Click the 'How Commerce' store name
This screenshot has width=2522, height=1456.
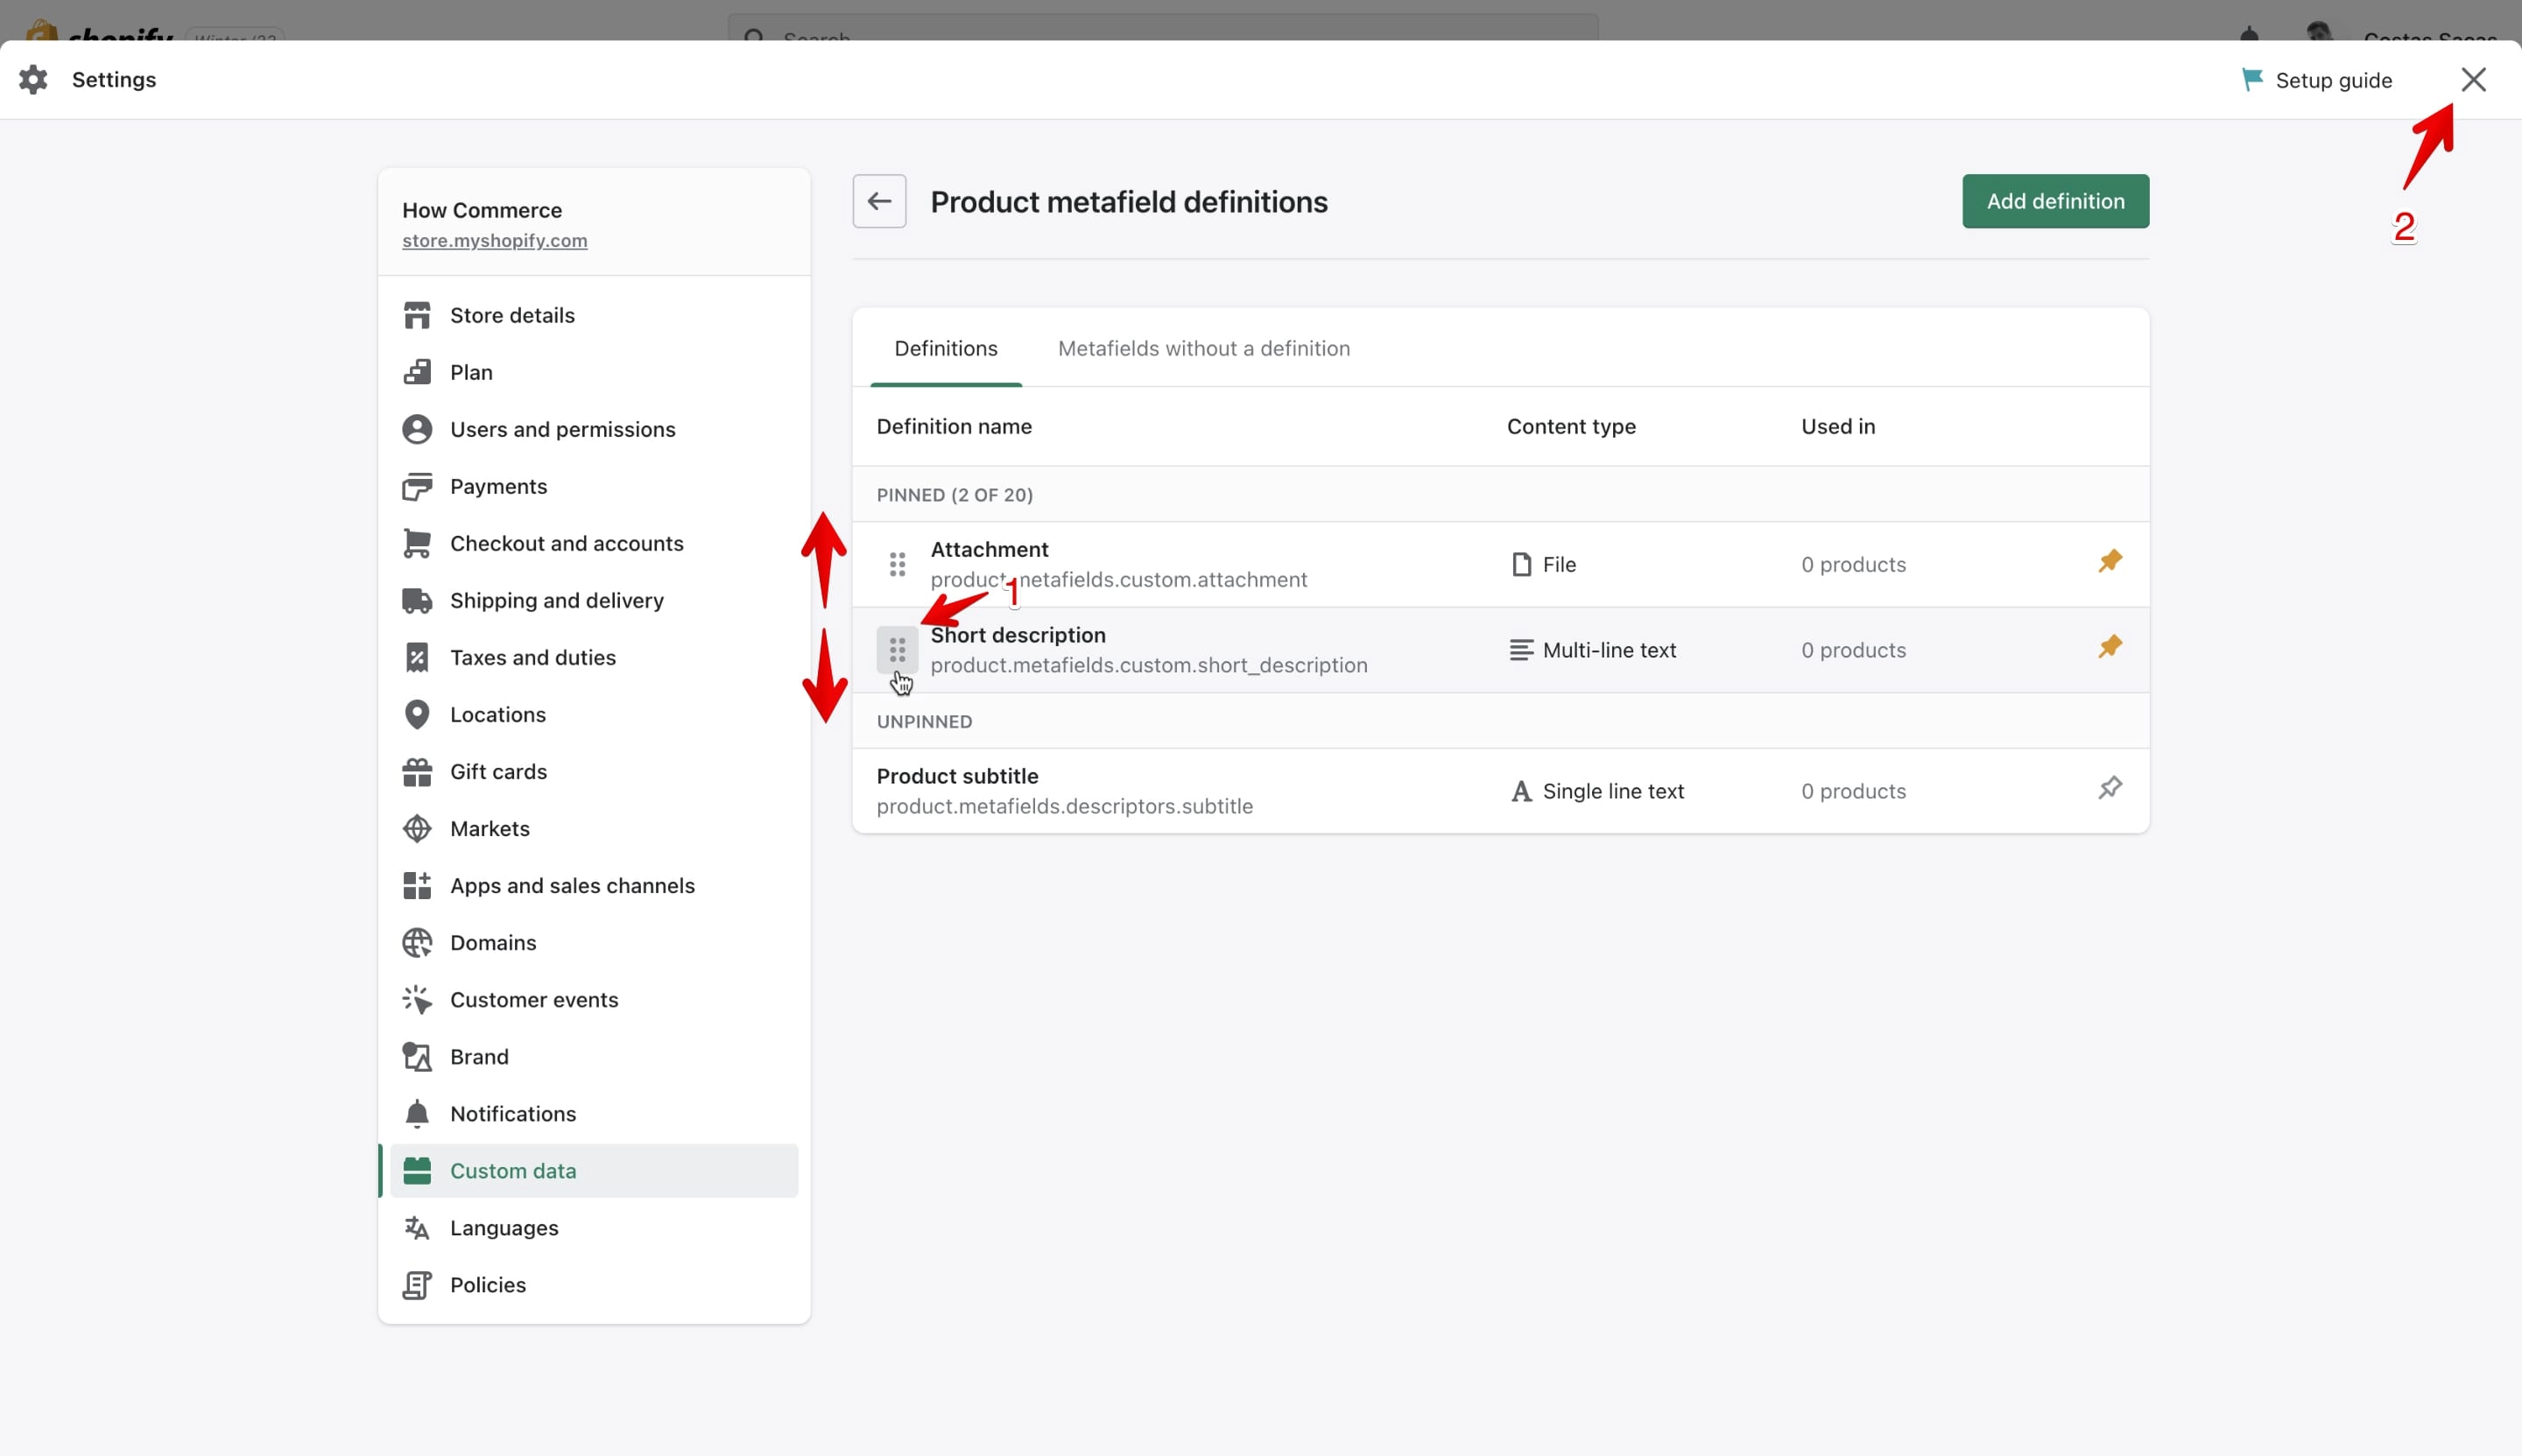click(482, 210)
